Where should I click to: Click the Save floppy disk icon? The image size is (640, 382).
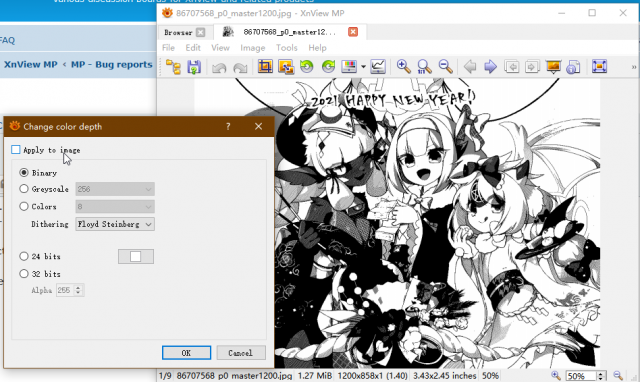[x=194, y=67]
